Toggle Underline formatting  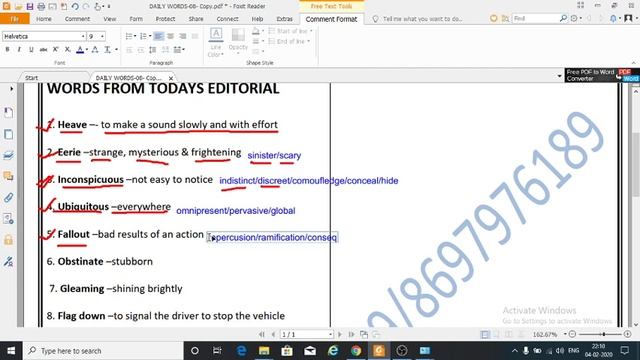(x=31, y=49)
